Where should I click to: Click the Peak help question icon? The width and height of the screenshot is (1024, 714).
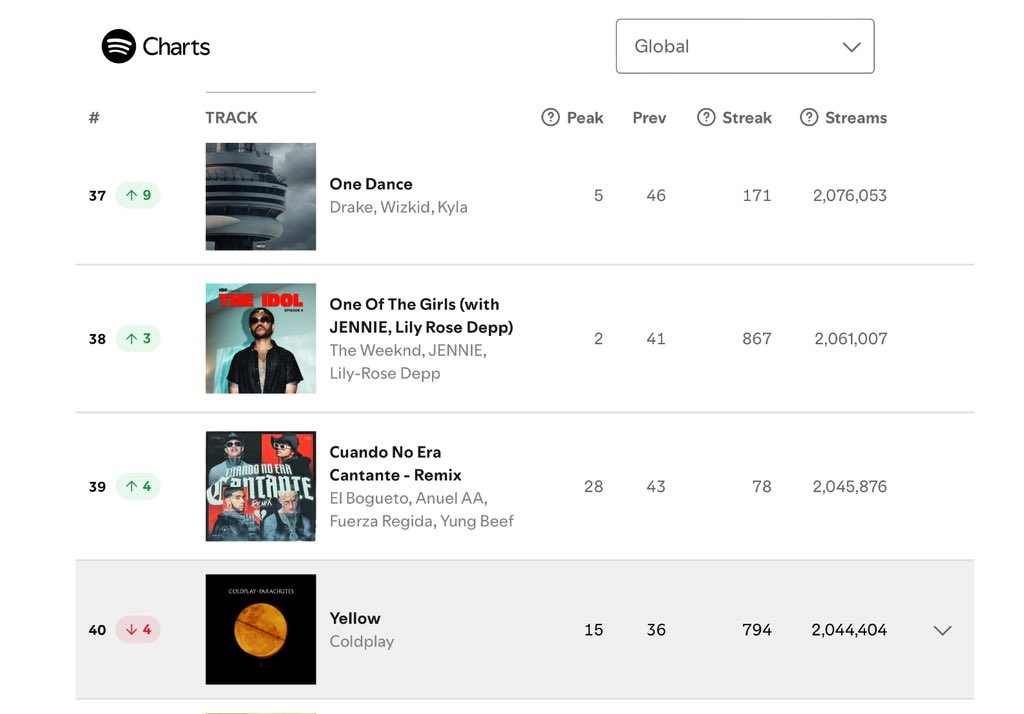[550, 118]
